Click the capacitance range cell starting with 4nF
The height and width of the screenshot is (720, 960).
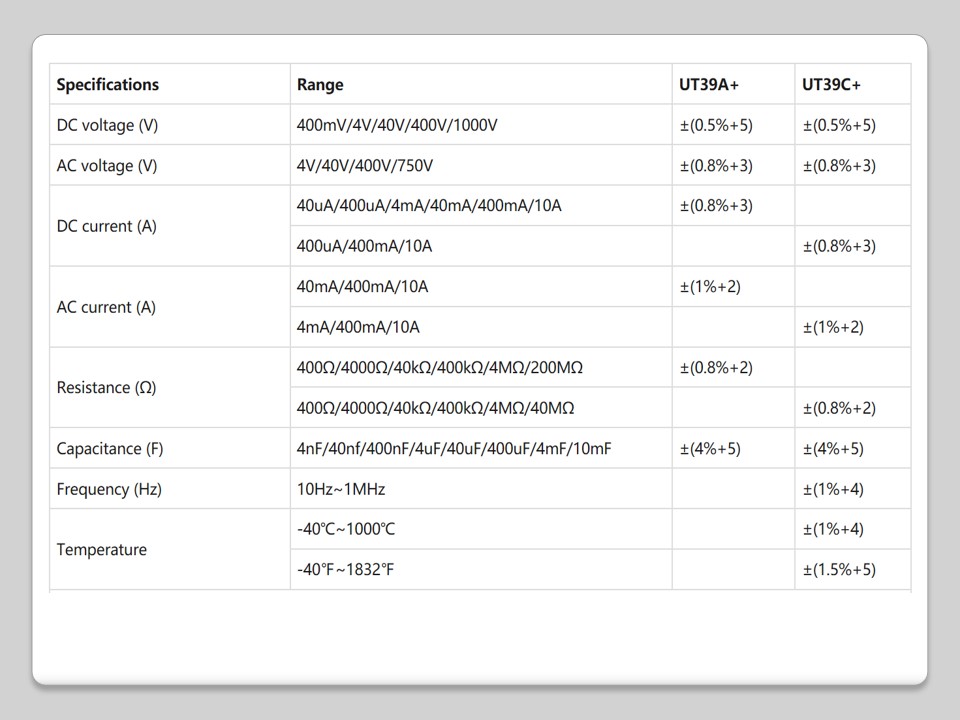tap(454, 449)
